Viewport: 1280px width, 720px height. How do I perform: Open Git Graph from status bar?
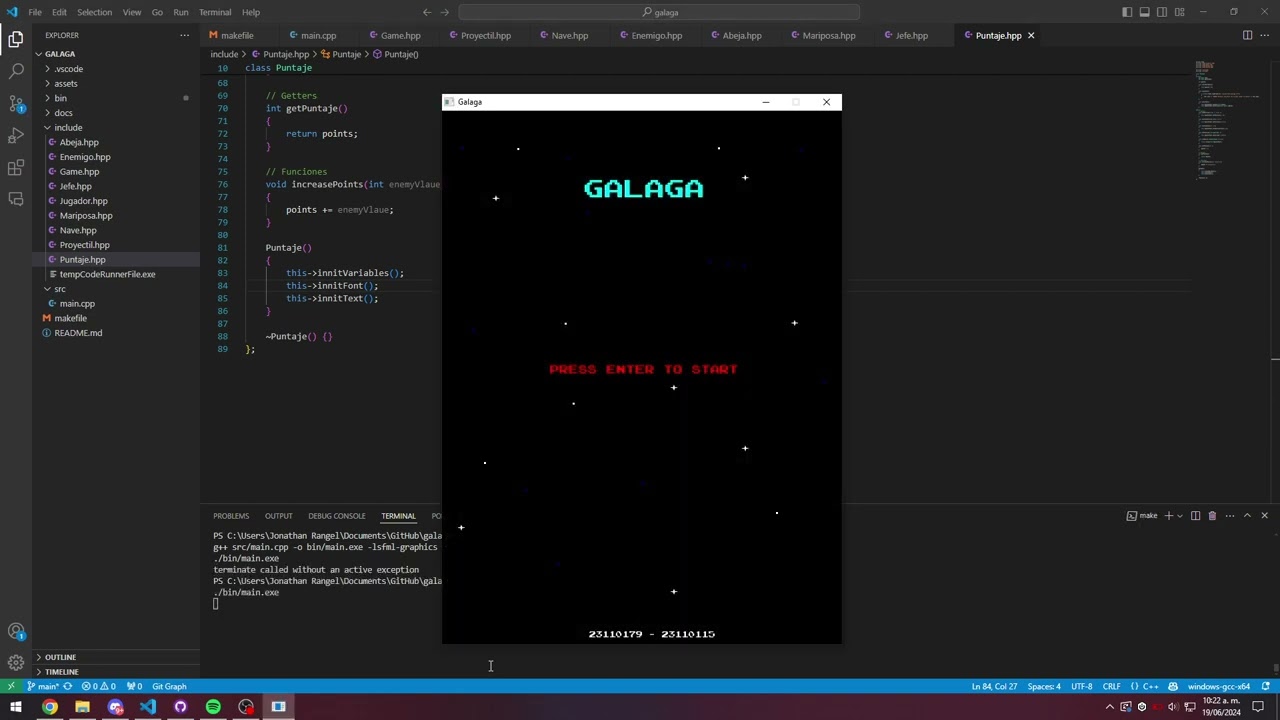click(169, 686)
